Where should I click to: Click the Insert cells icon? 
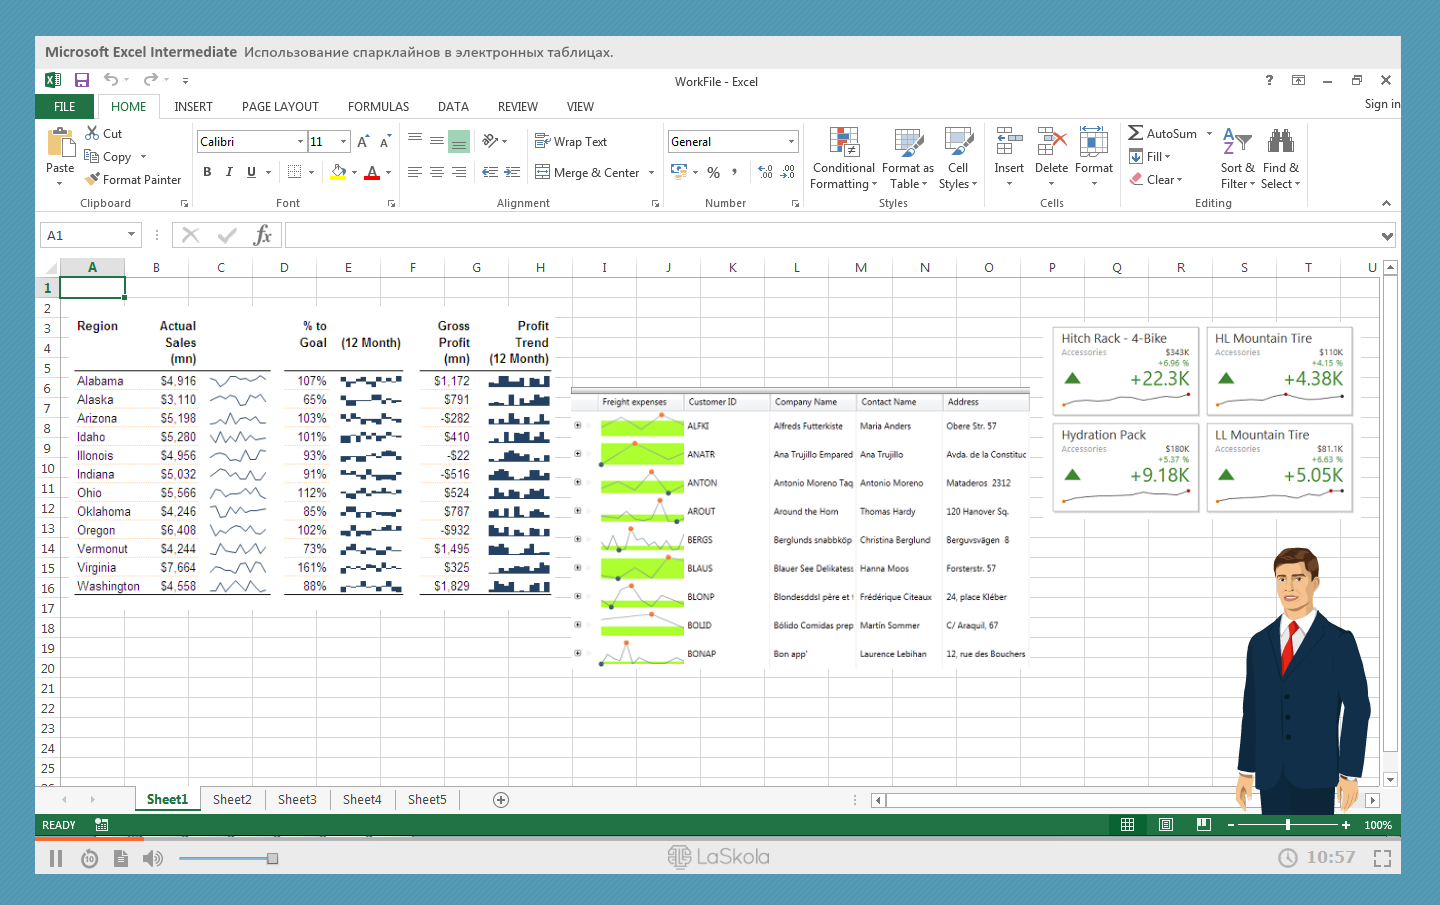(1008, 143)
